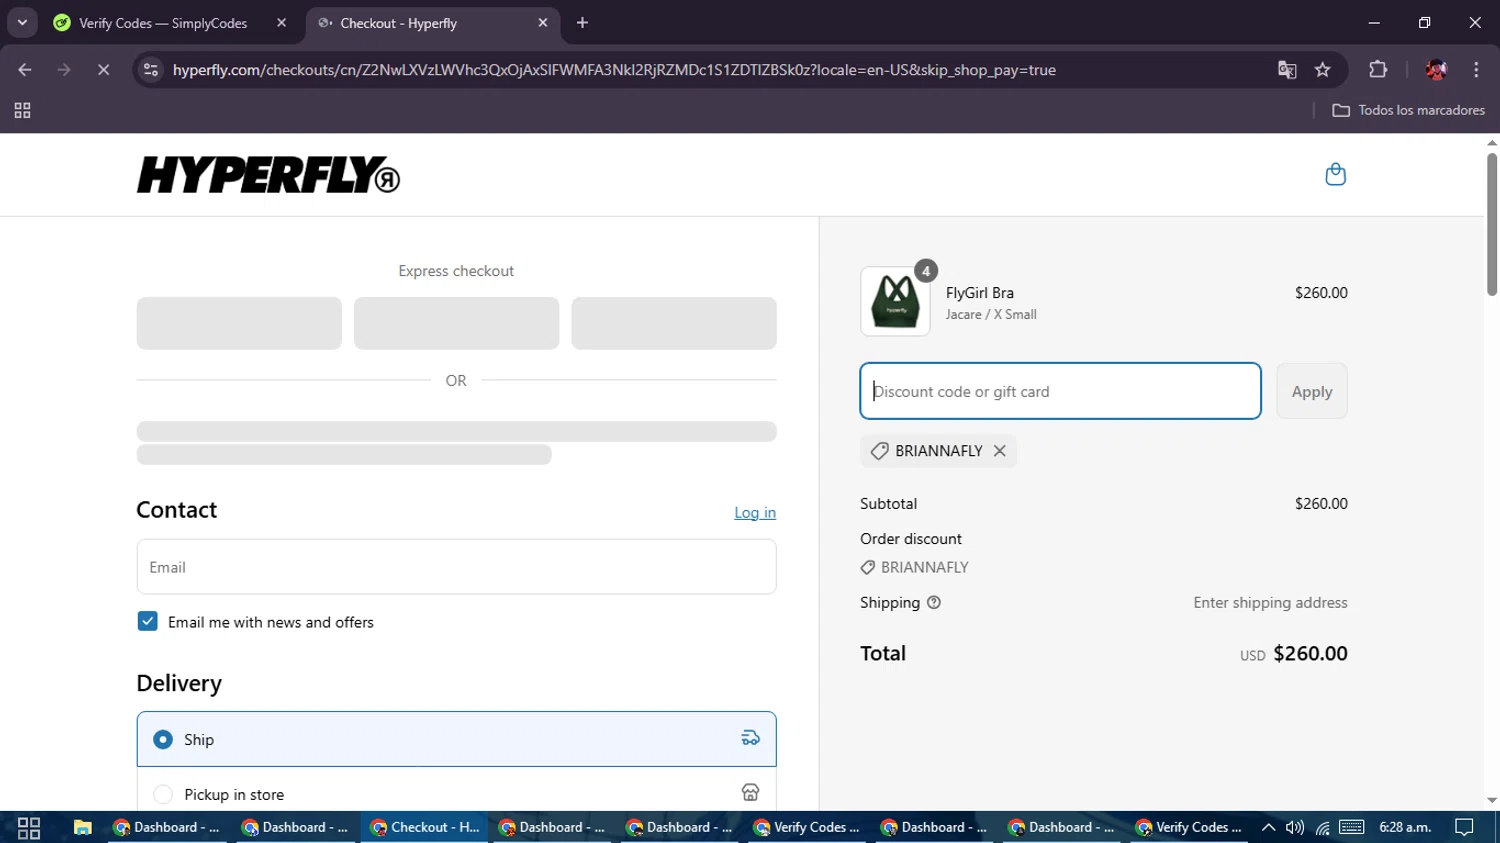Click the shipping info help icon
The height and width of the screenshot is (843, 1500).
934,603
